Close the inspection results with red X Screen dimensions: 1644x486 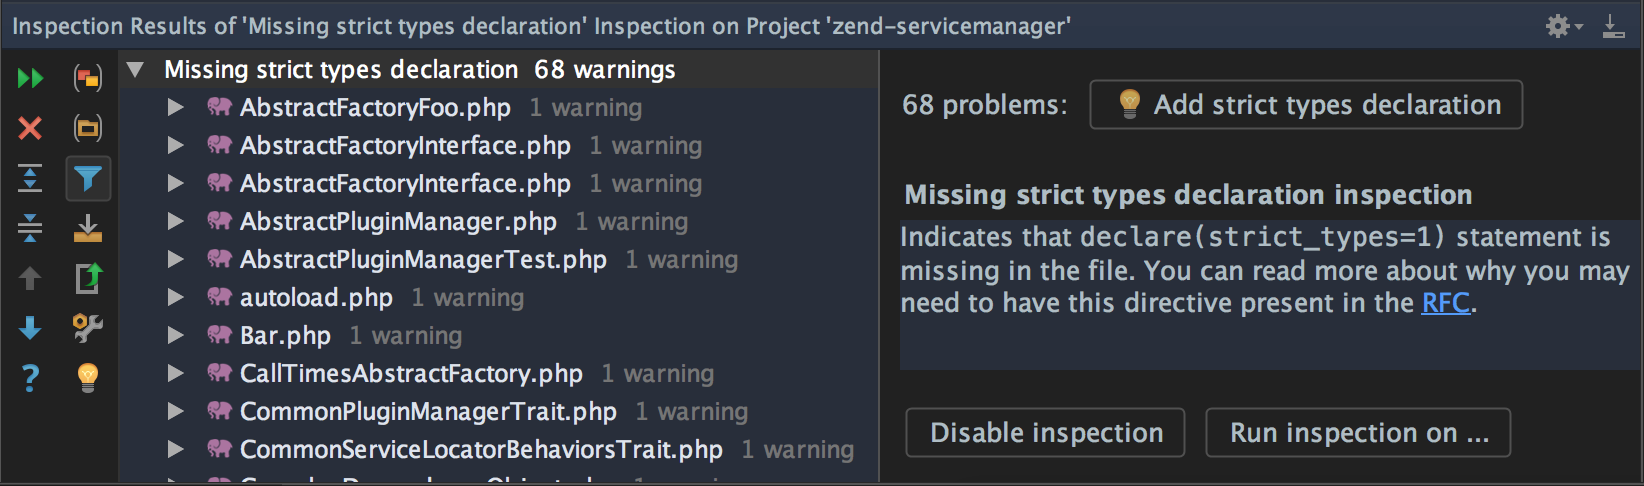pyautogui.click(x=30, y=128)
